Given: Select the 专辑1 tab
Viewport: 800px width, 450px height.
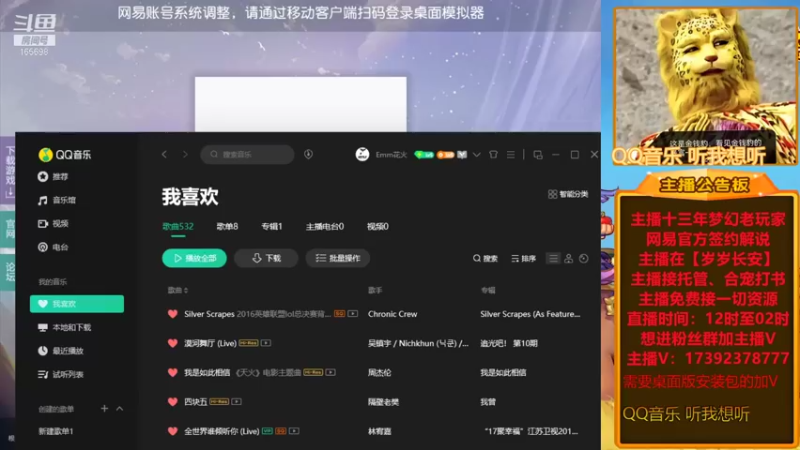Looking at the screenshot, I should pos(271,227).
